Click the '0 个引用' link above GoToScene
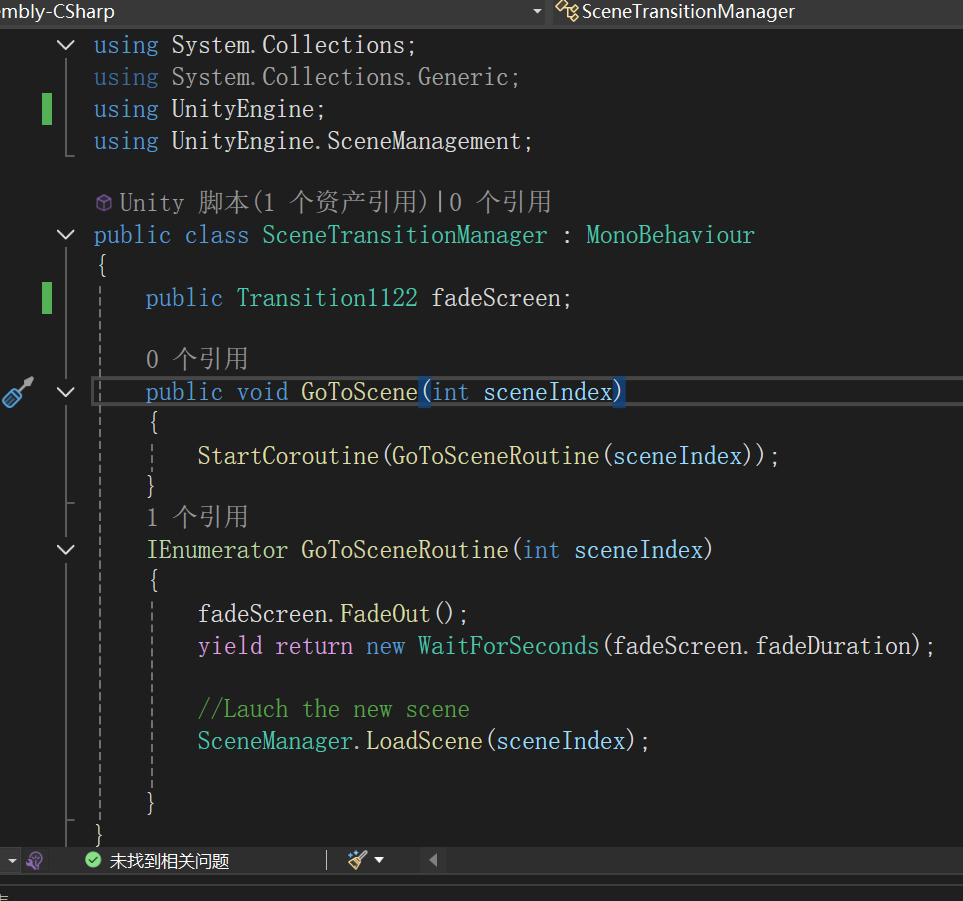 (x=196, y=359)
